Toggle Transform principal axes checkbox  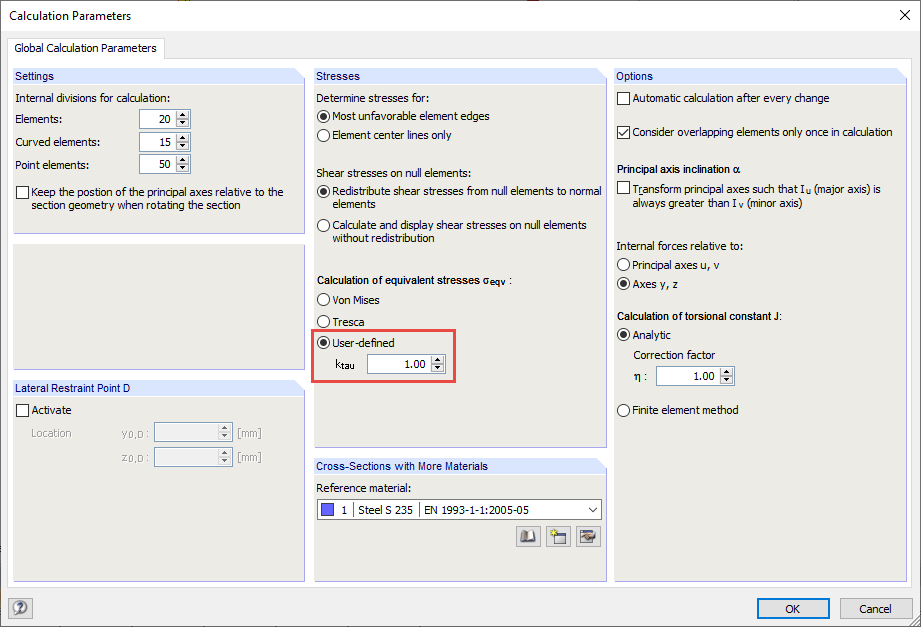[x=623, y=189]
